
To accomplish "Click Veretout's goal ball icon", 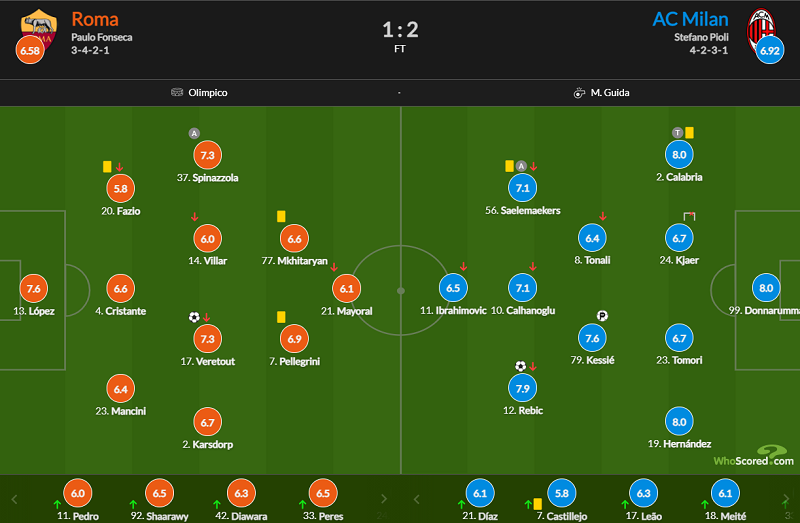I will point(194,317).
